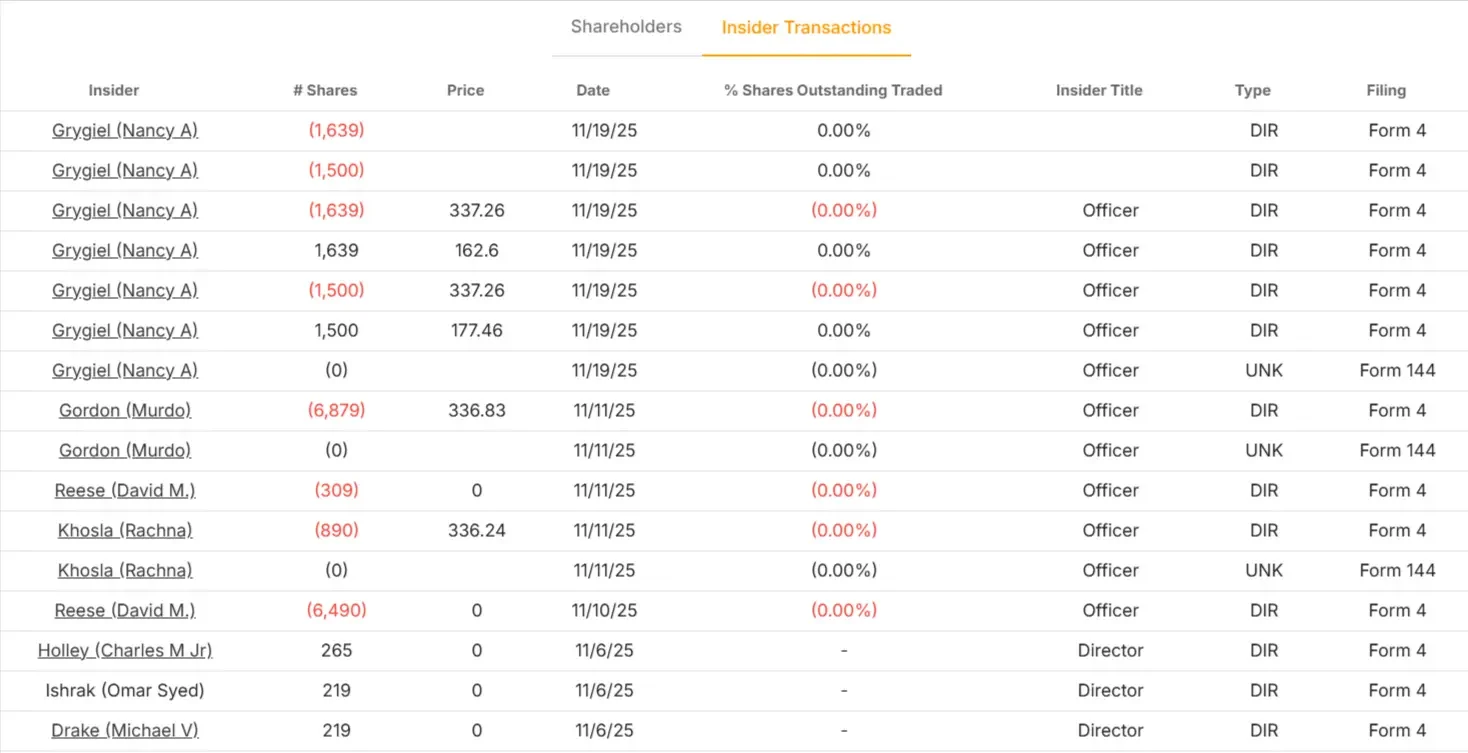Click the Date column header
This screenshot has width=1468, height=753.
593,90
